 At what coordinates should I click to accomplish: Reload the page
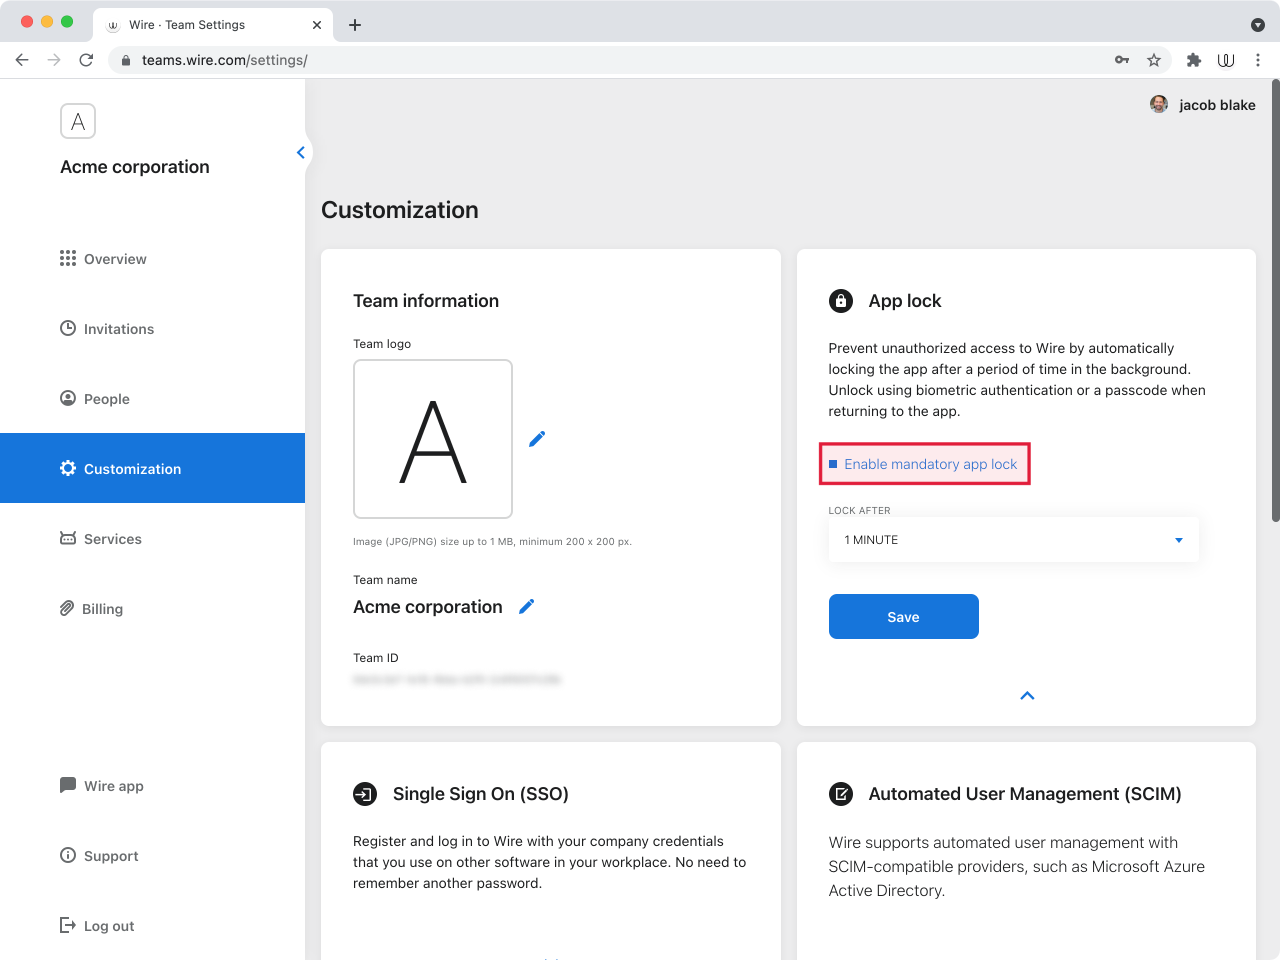(x=86, y=60)
